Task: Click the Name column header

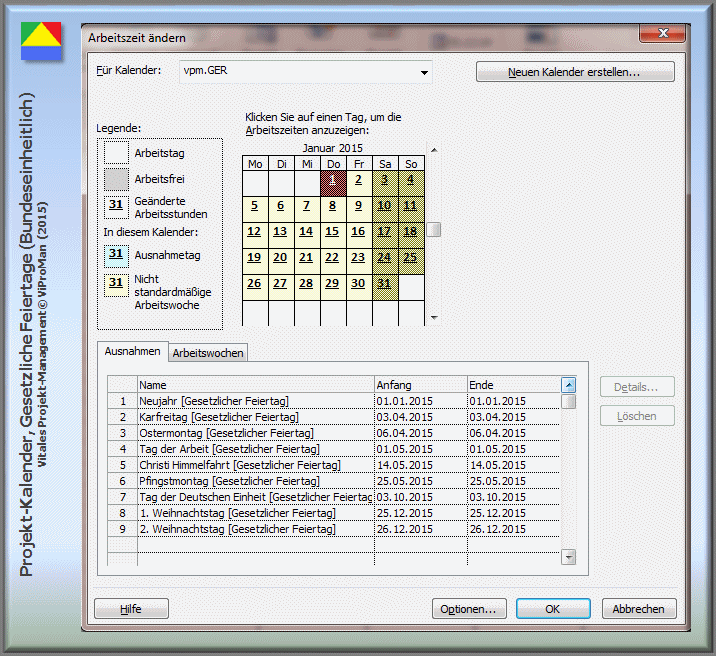Action: point(256,385)
